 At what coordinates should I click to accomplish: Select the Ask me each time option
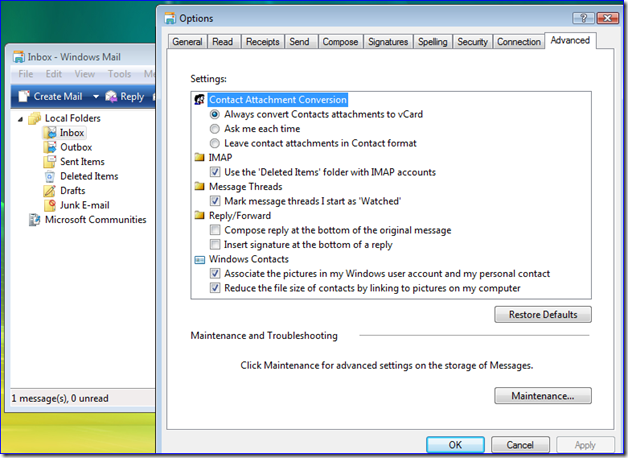215,129
